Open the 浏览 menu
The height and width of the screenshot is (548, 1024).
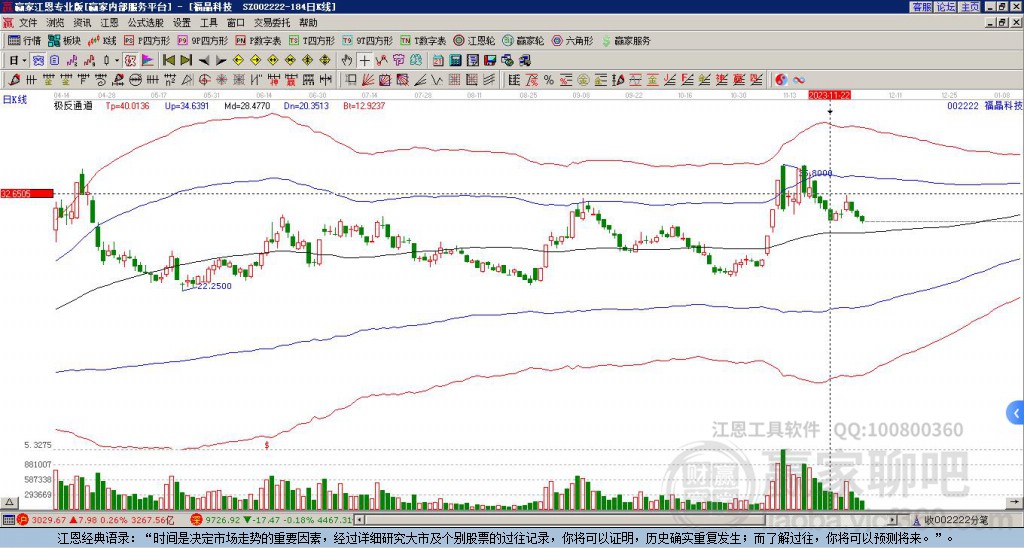pos(55,23)
